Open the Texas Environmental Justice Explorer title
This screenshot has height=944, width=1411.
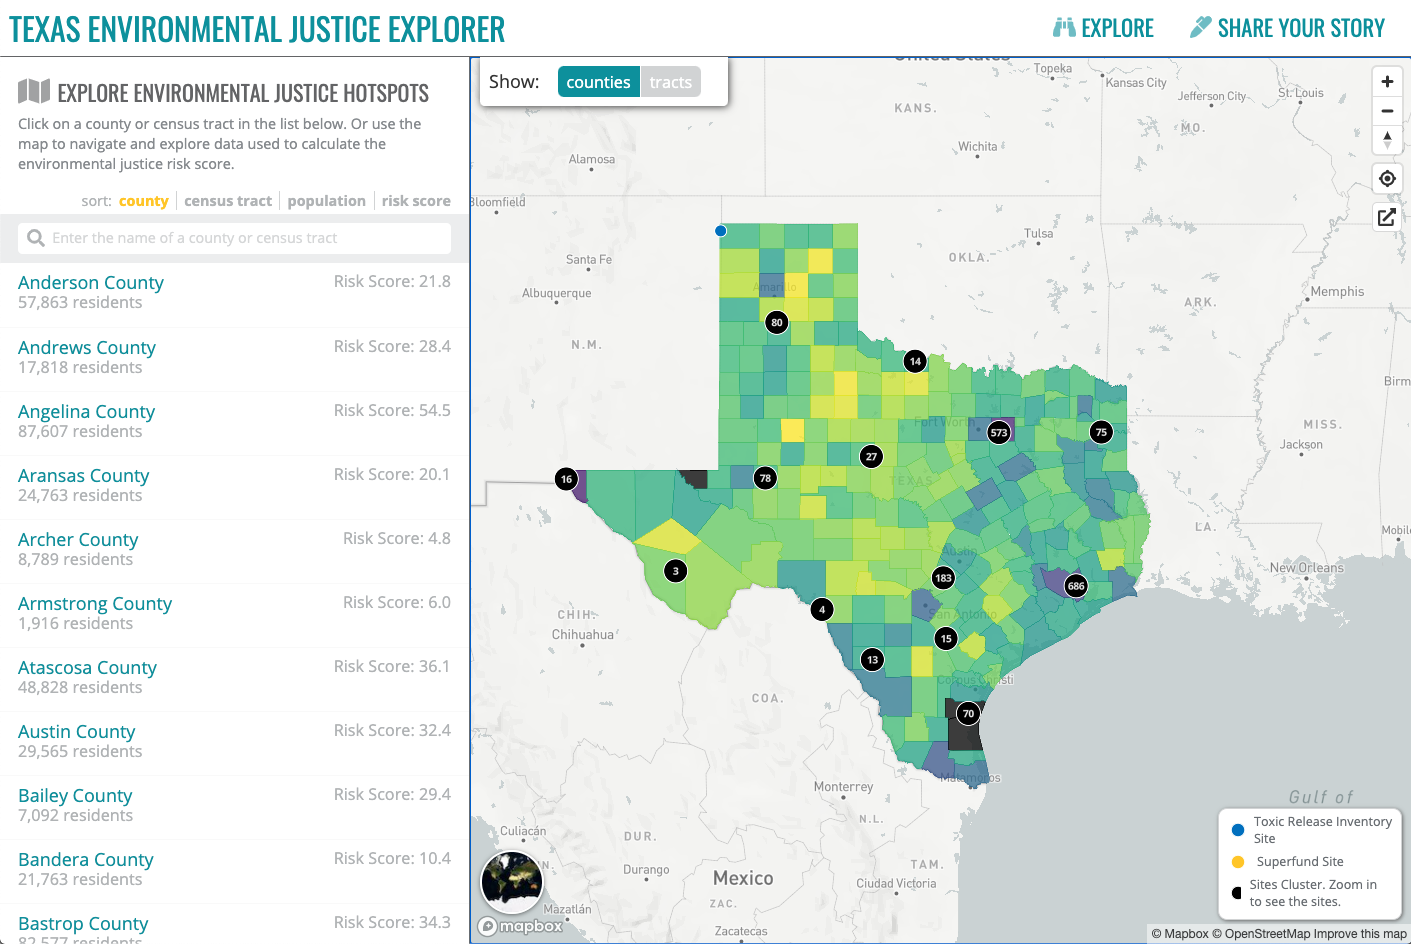[257, 29]
